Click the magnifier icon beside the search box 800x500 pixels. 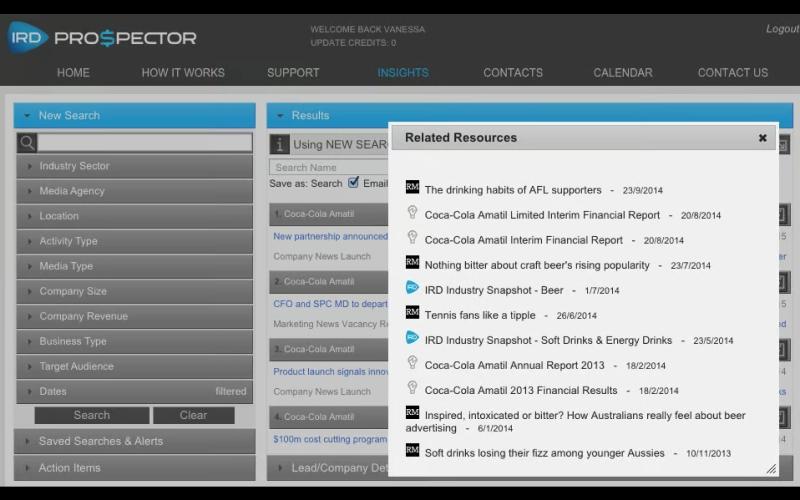point(27,143)
